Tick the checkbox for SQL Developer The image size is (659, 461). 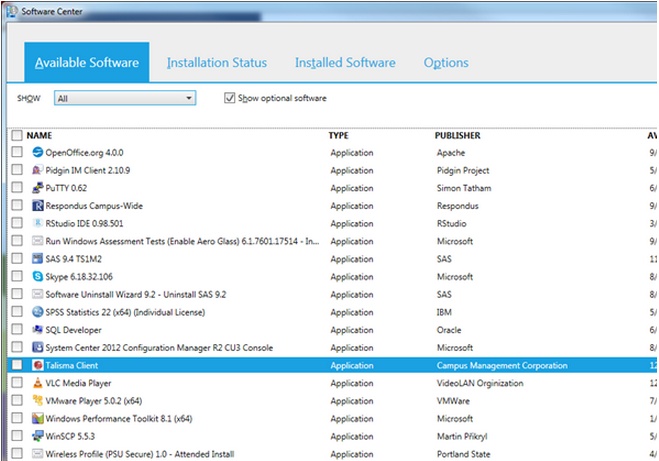pyautogui.click(x=16, y=330)
